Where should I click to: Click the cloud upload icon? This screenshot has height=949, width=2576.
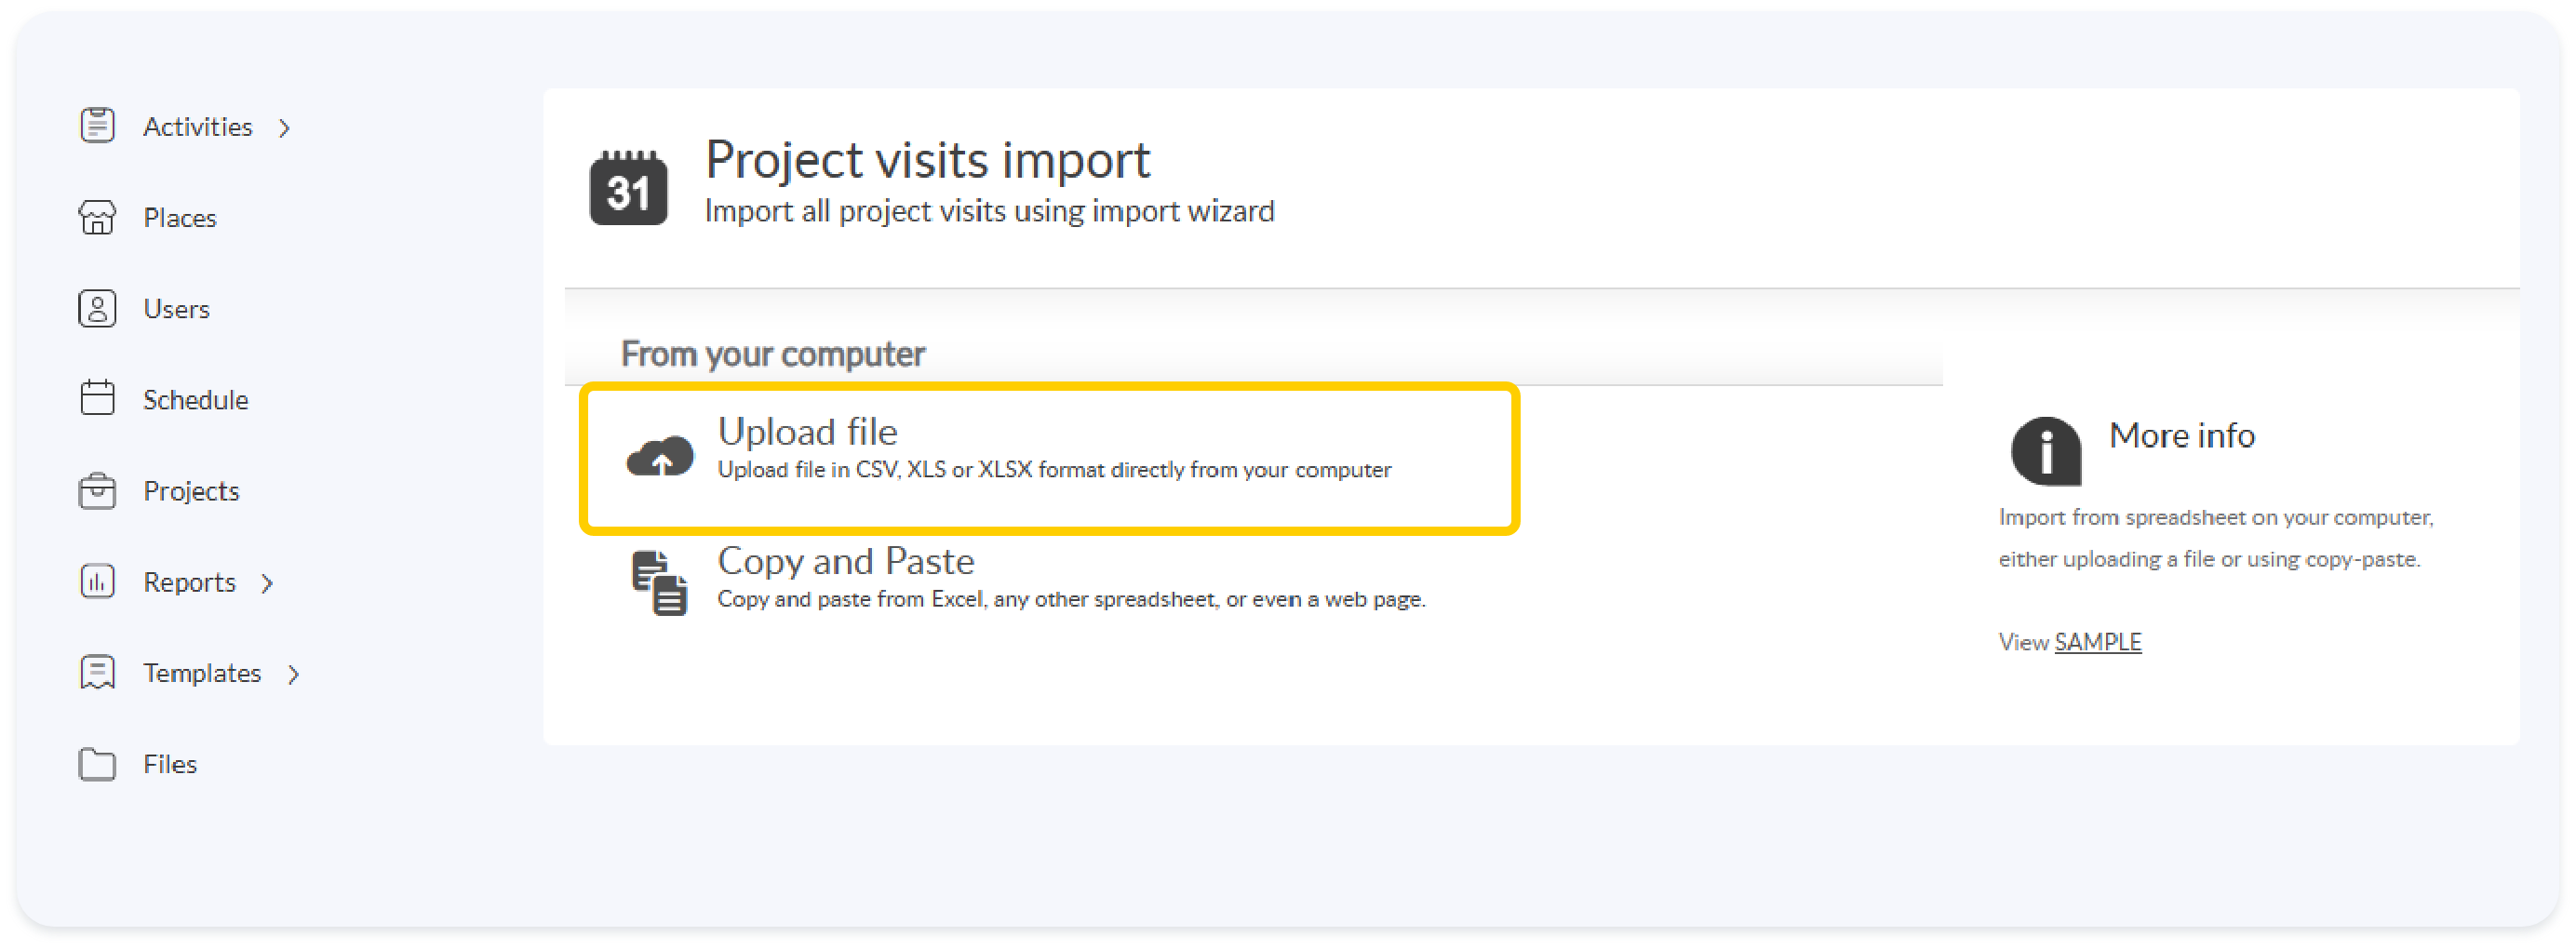click(x=659, y=457)
